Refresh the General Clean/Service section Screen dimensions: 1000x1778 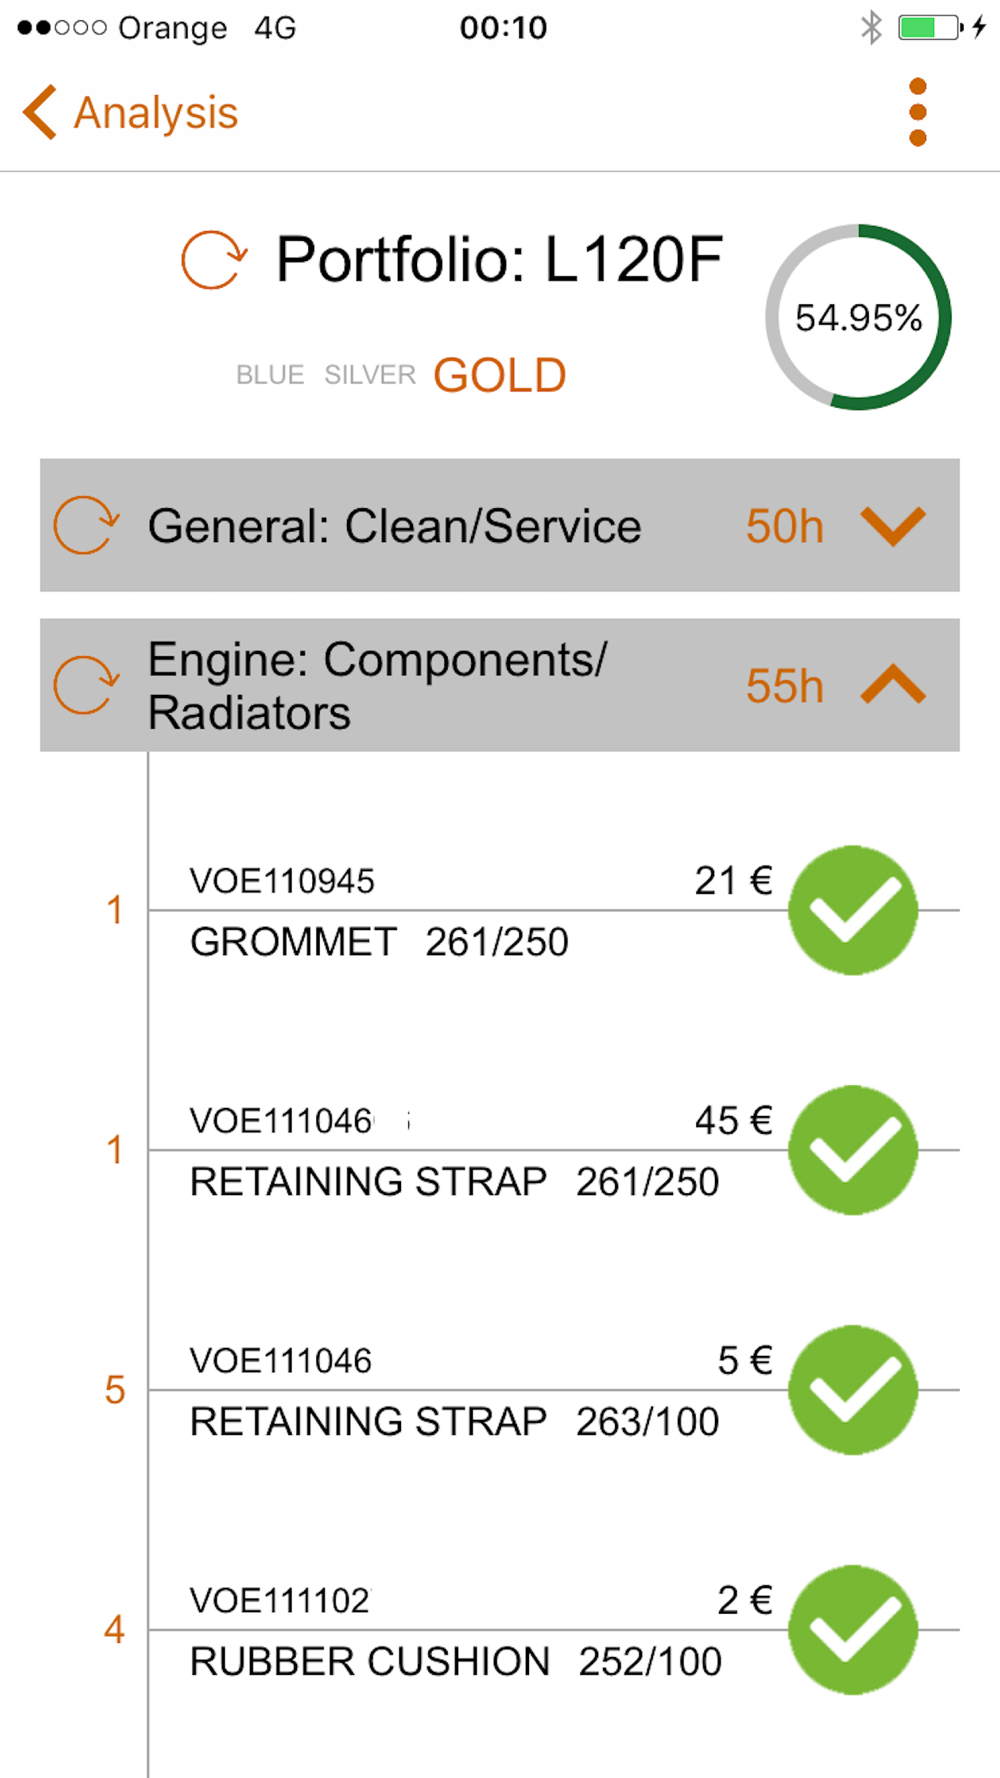[87, 525]
